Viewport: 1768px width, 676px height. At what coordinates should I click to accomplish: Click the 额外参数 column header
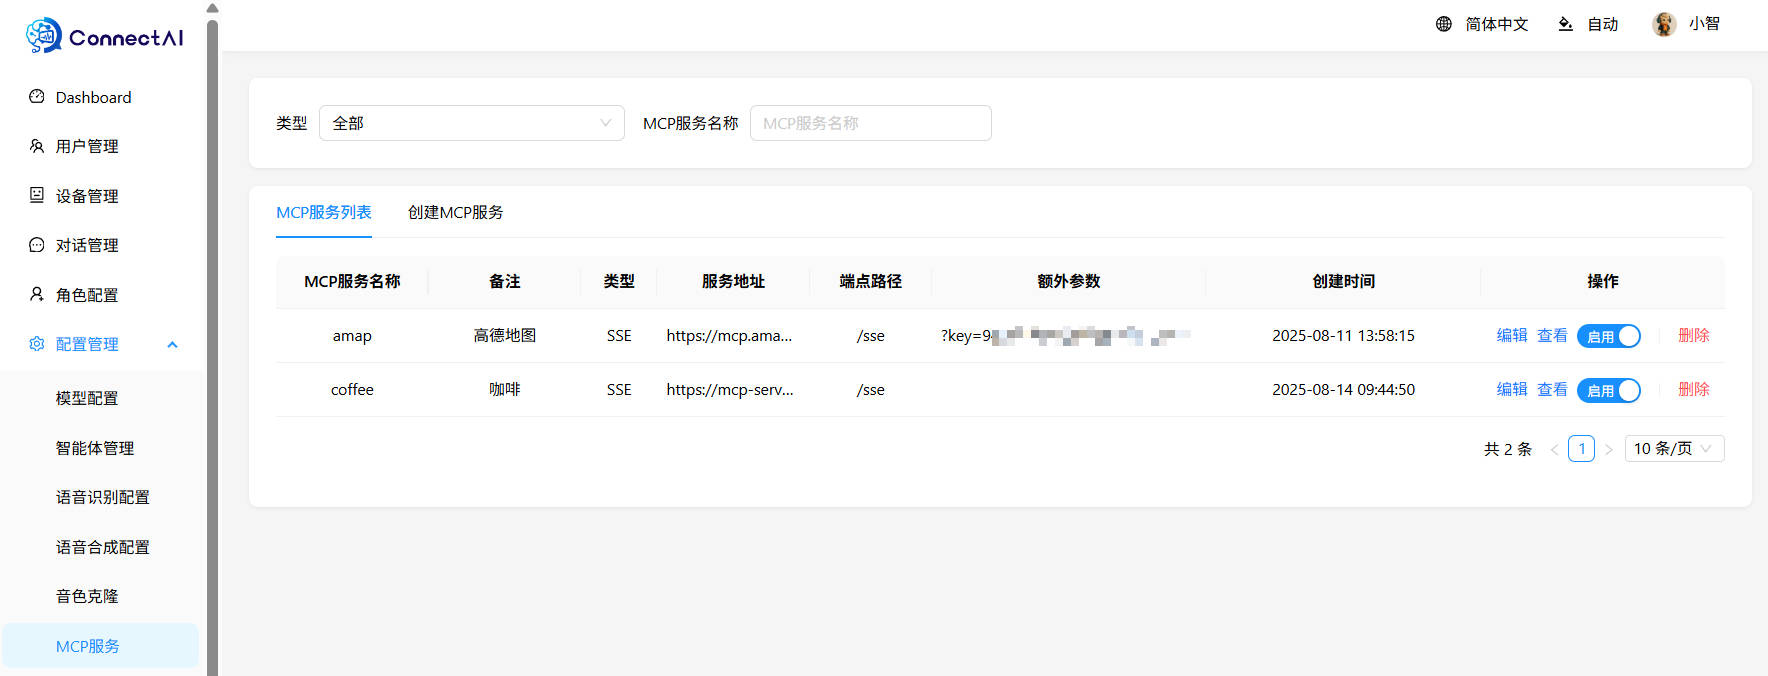[1068, 282]
